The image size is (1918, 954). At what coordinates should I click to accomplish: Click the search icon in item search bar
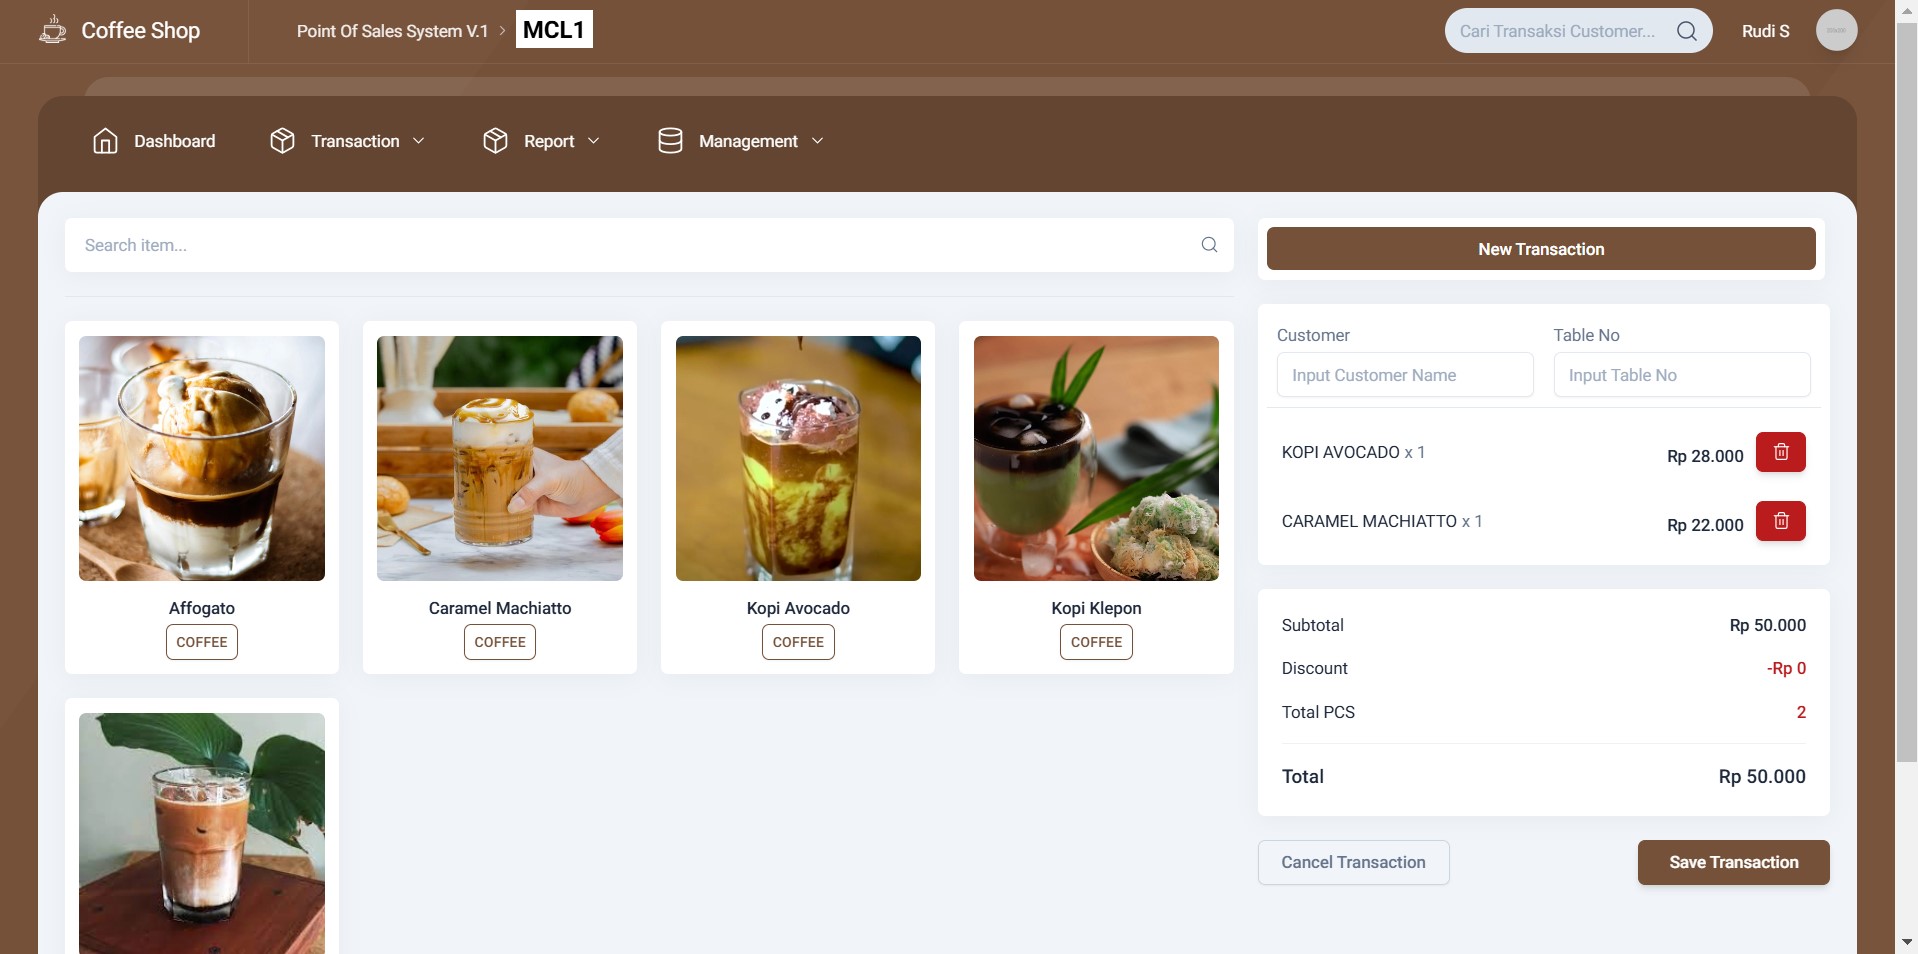[1209, 245]
